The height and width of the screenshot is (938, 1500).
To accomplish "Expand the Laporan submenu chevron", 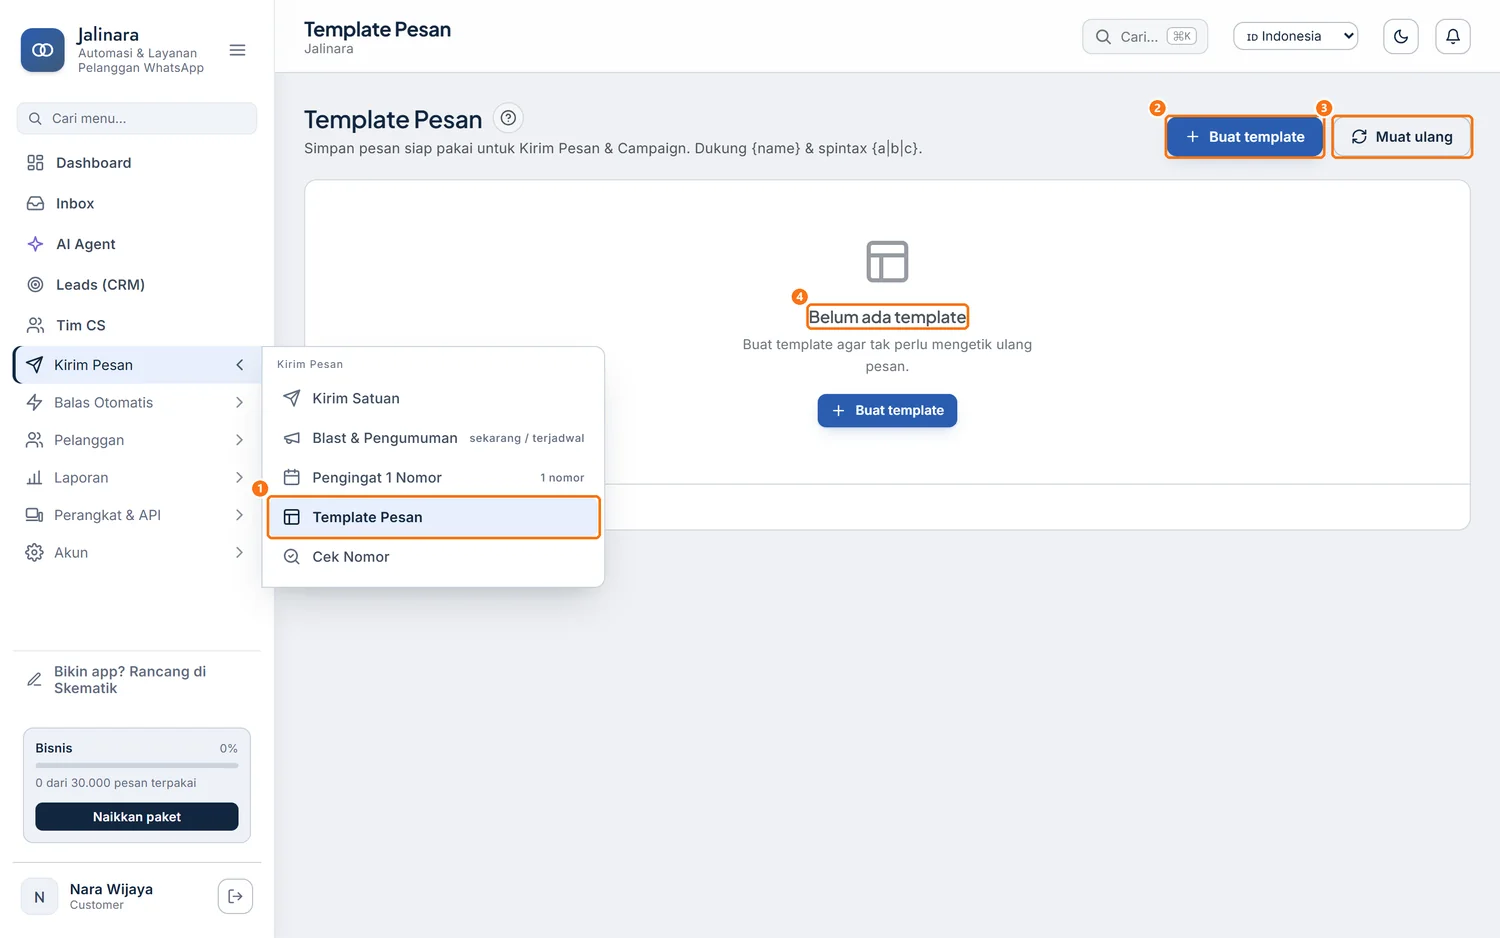I will (239, 478).
